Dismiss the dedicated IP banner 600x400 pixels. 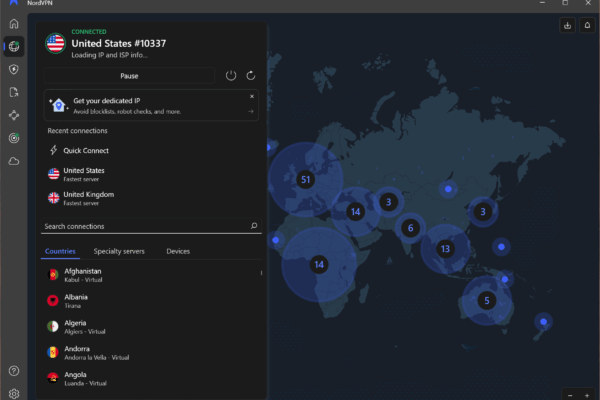coord(251,96)
